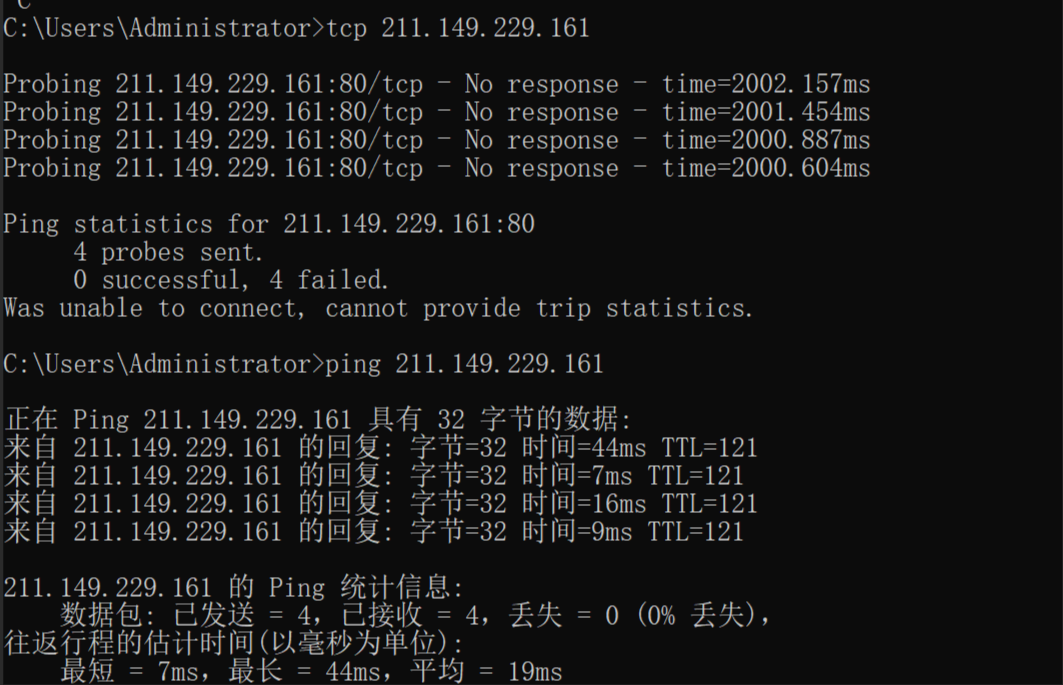1063x685 pixels.
Task: Click the reply line with 时间=44ms
Action: coord(381,448)
